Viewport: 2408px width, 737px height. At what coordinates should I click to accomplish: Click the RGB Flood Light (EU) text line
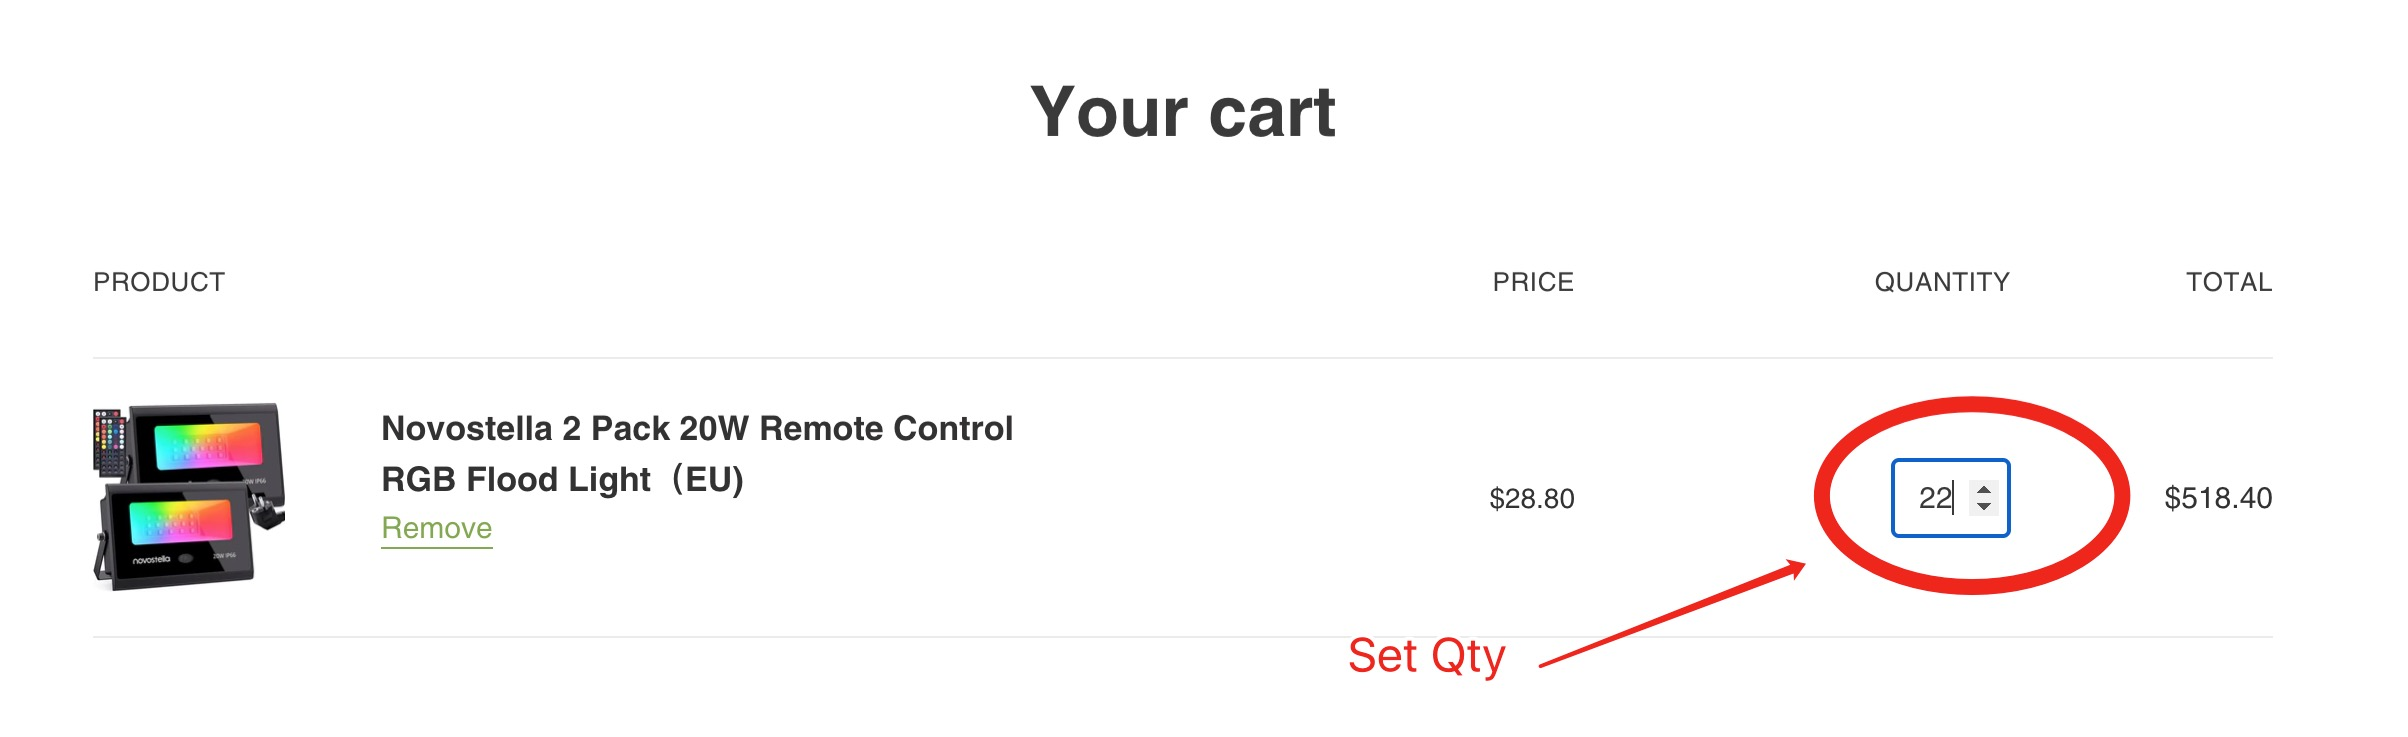tap(563, 479)
